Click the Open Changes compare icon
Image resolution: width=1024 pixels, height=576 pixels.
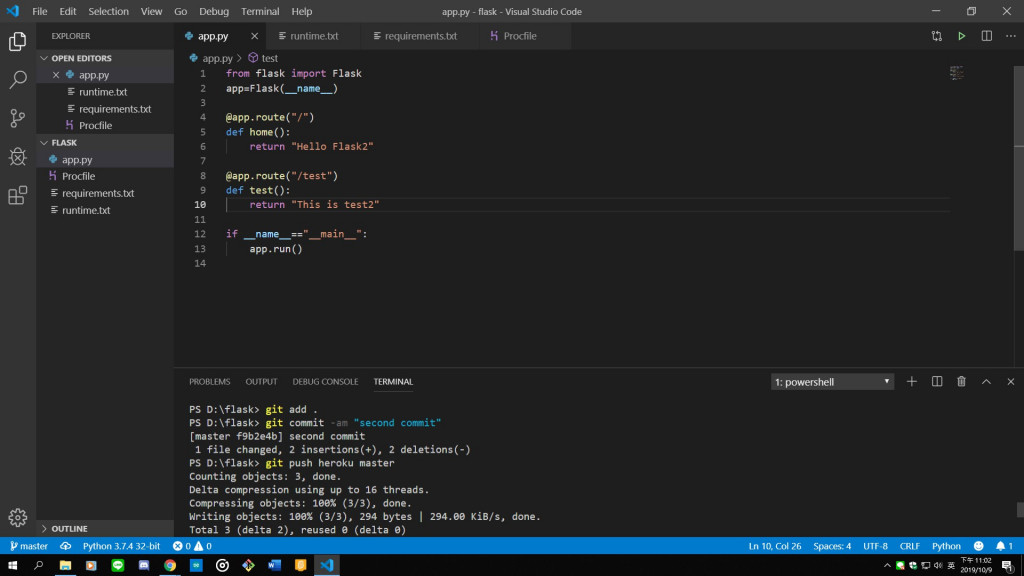(936, 36)
